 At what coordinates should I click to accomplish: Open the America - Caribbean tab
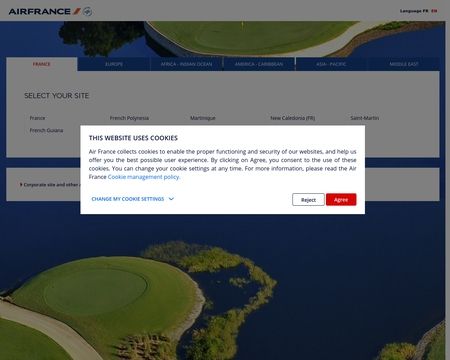259,64
